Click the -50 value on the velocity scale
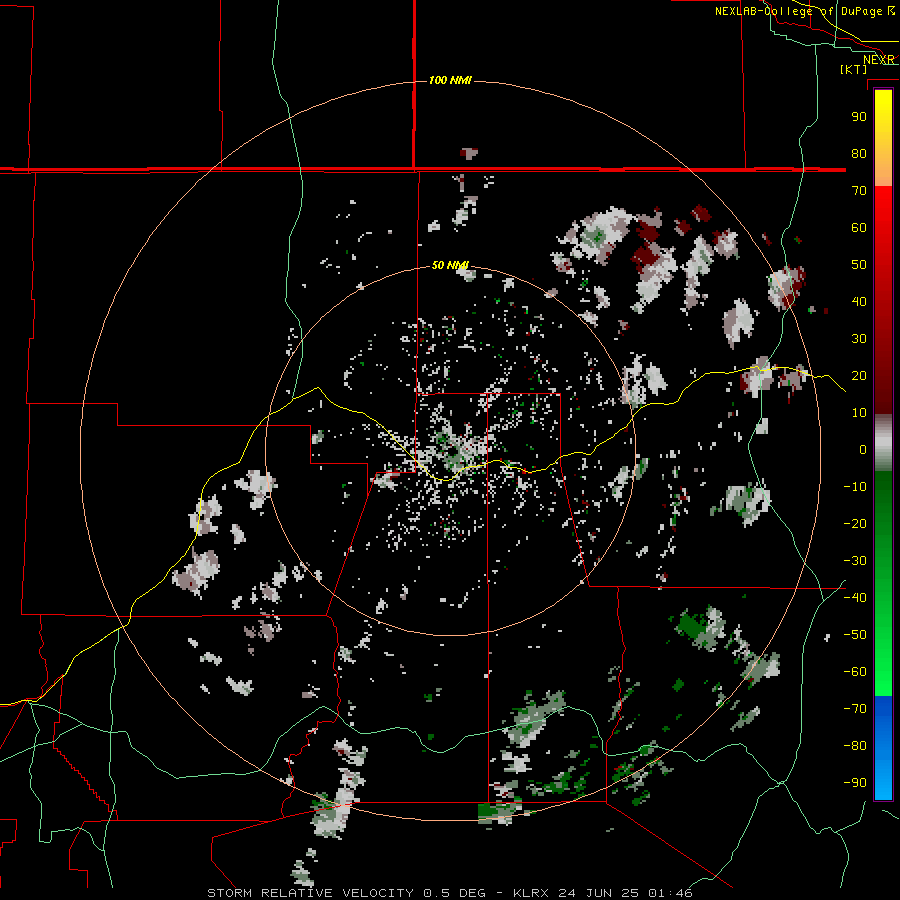The height and width of the screenshot is (900, 900). click(855, 635)
